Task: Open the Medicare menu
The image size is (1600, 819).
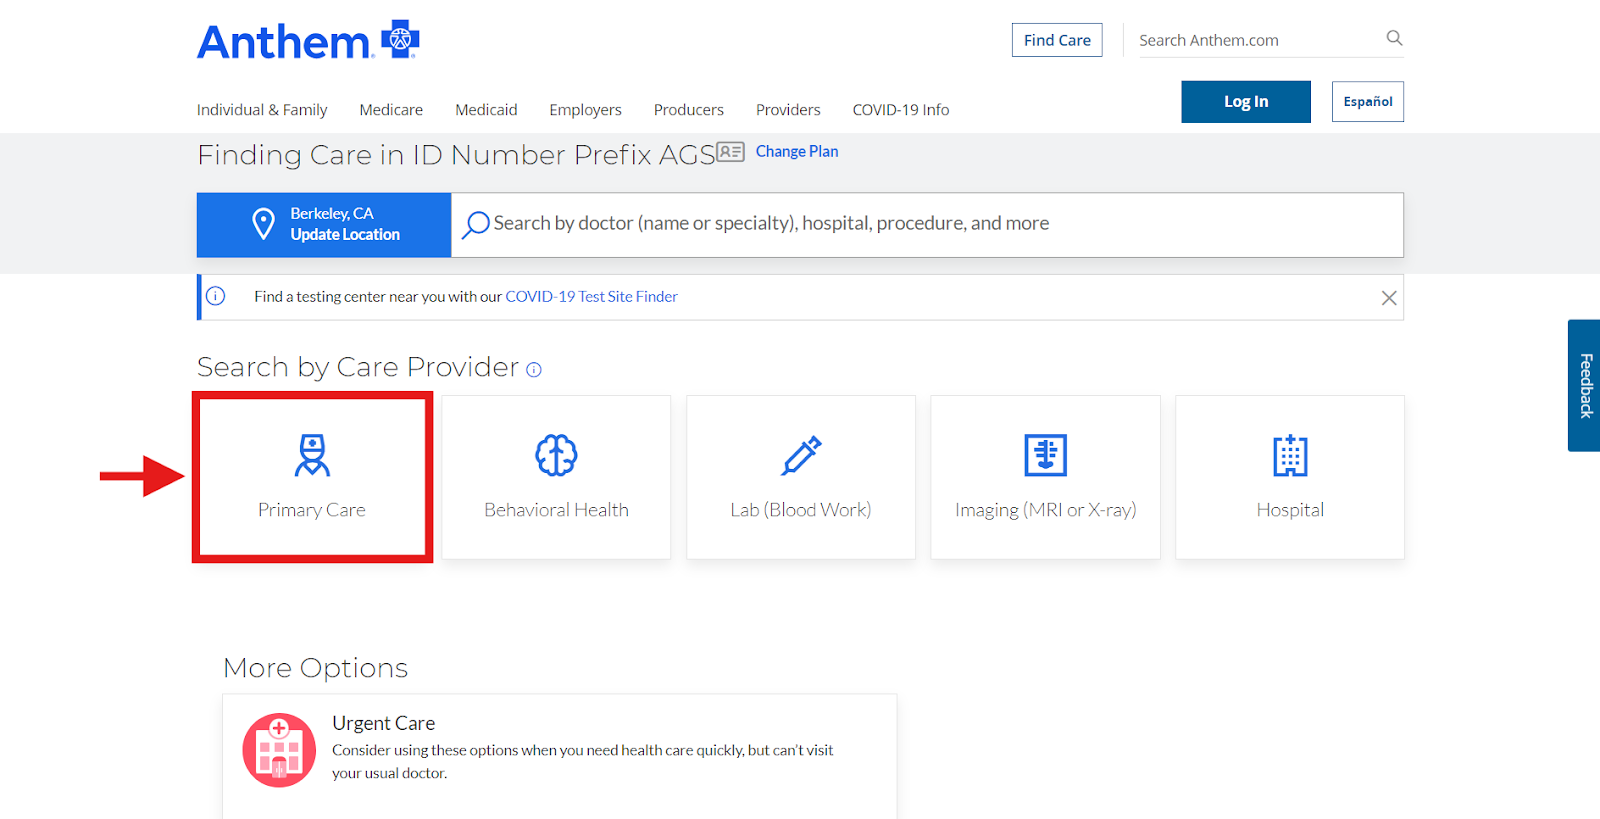Action: pyautogui.click(x=391, y=110)
